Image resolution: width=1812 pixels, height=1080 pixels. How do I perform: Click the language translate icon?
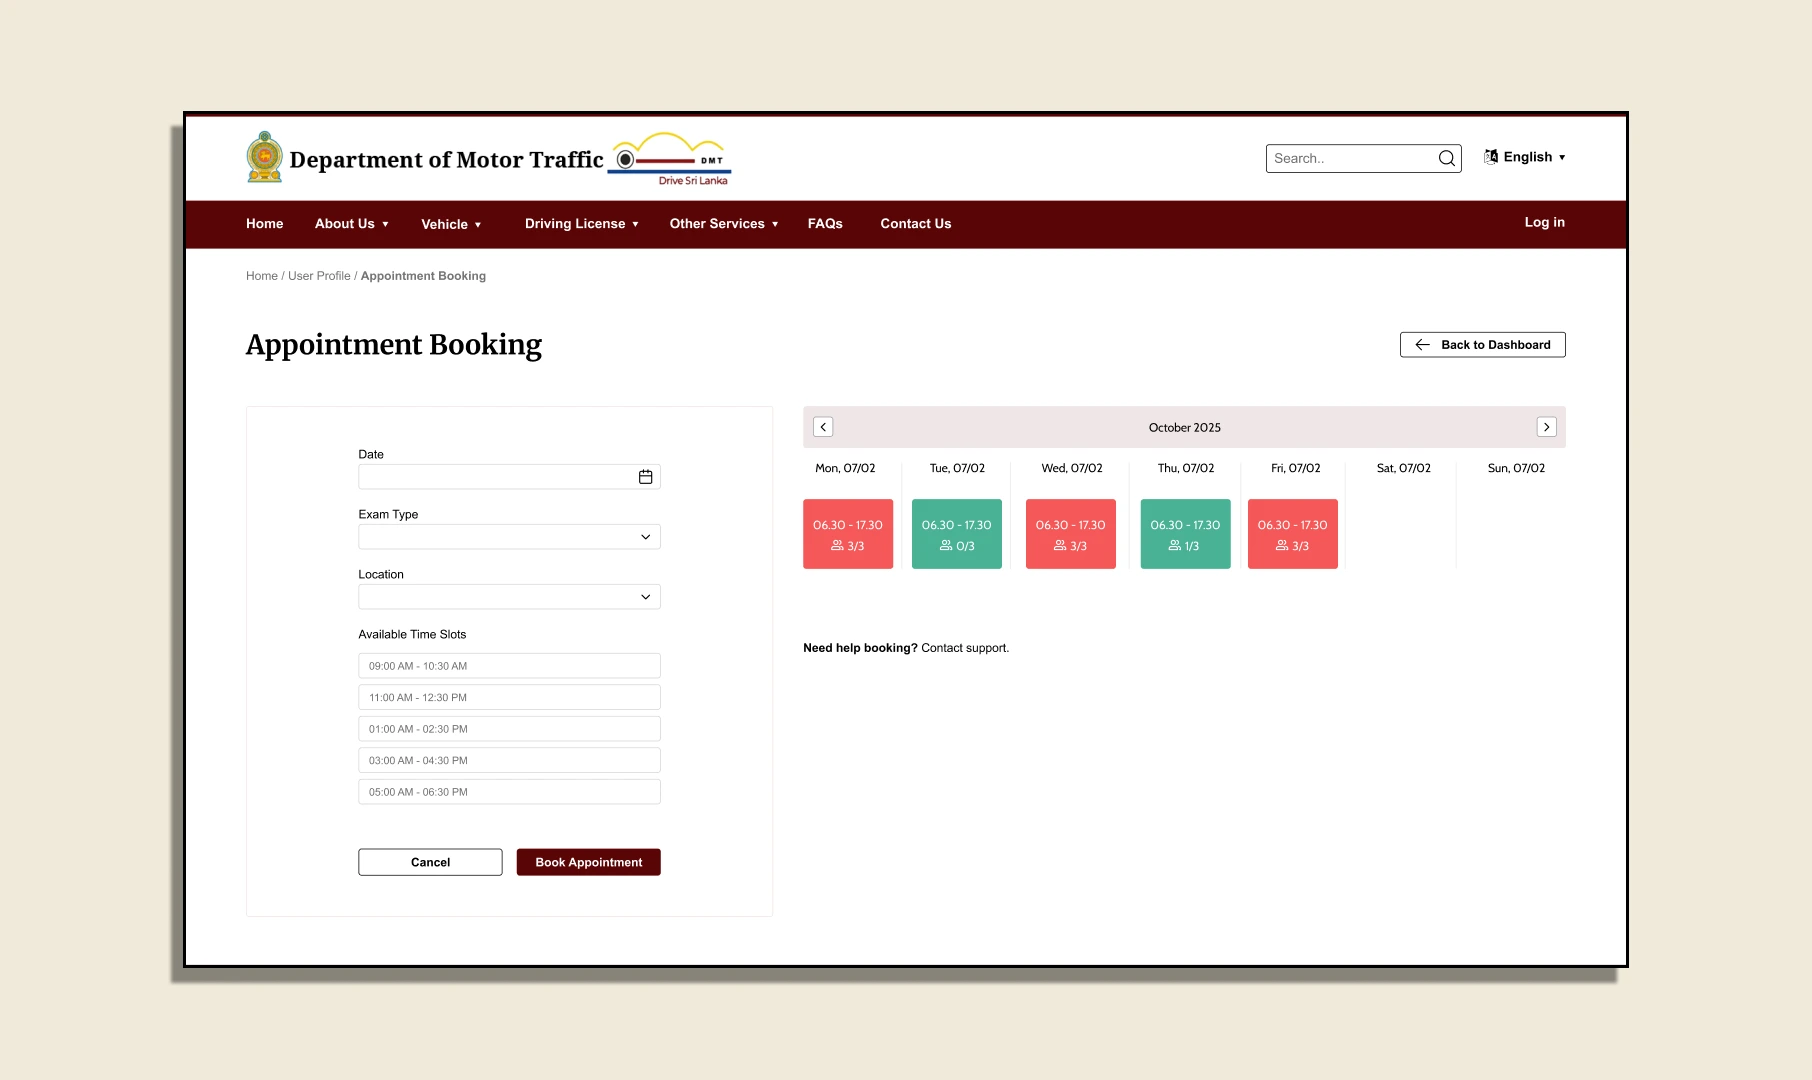click(x=1491, y=157)
